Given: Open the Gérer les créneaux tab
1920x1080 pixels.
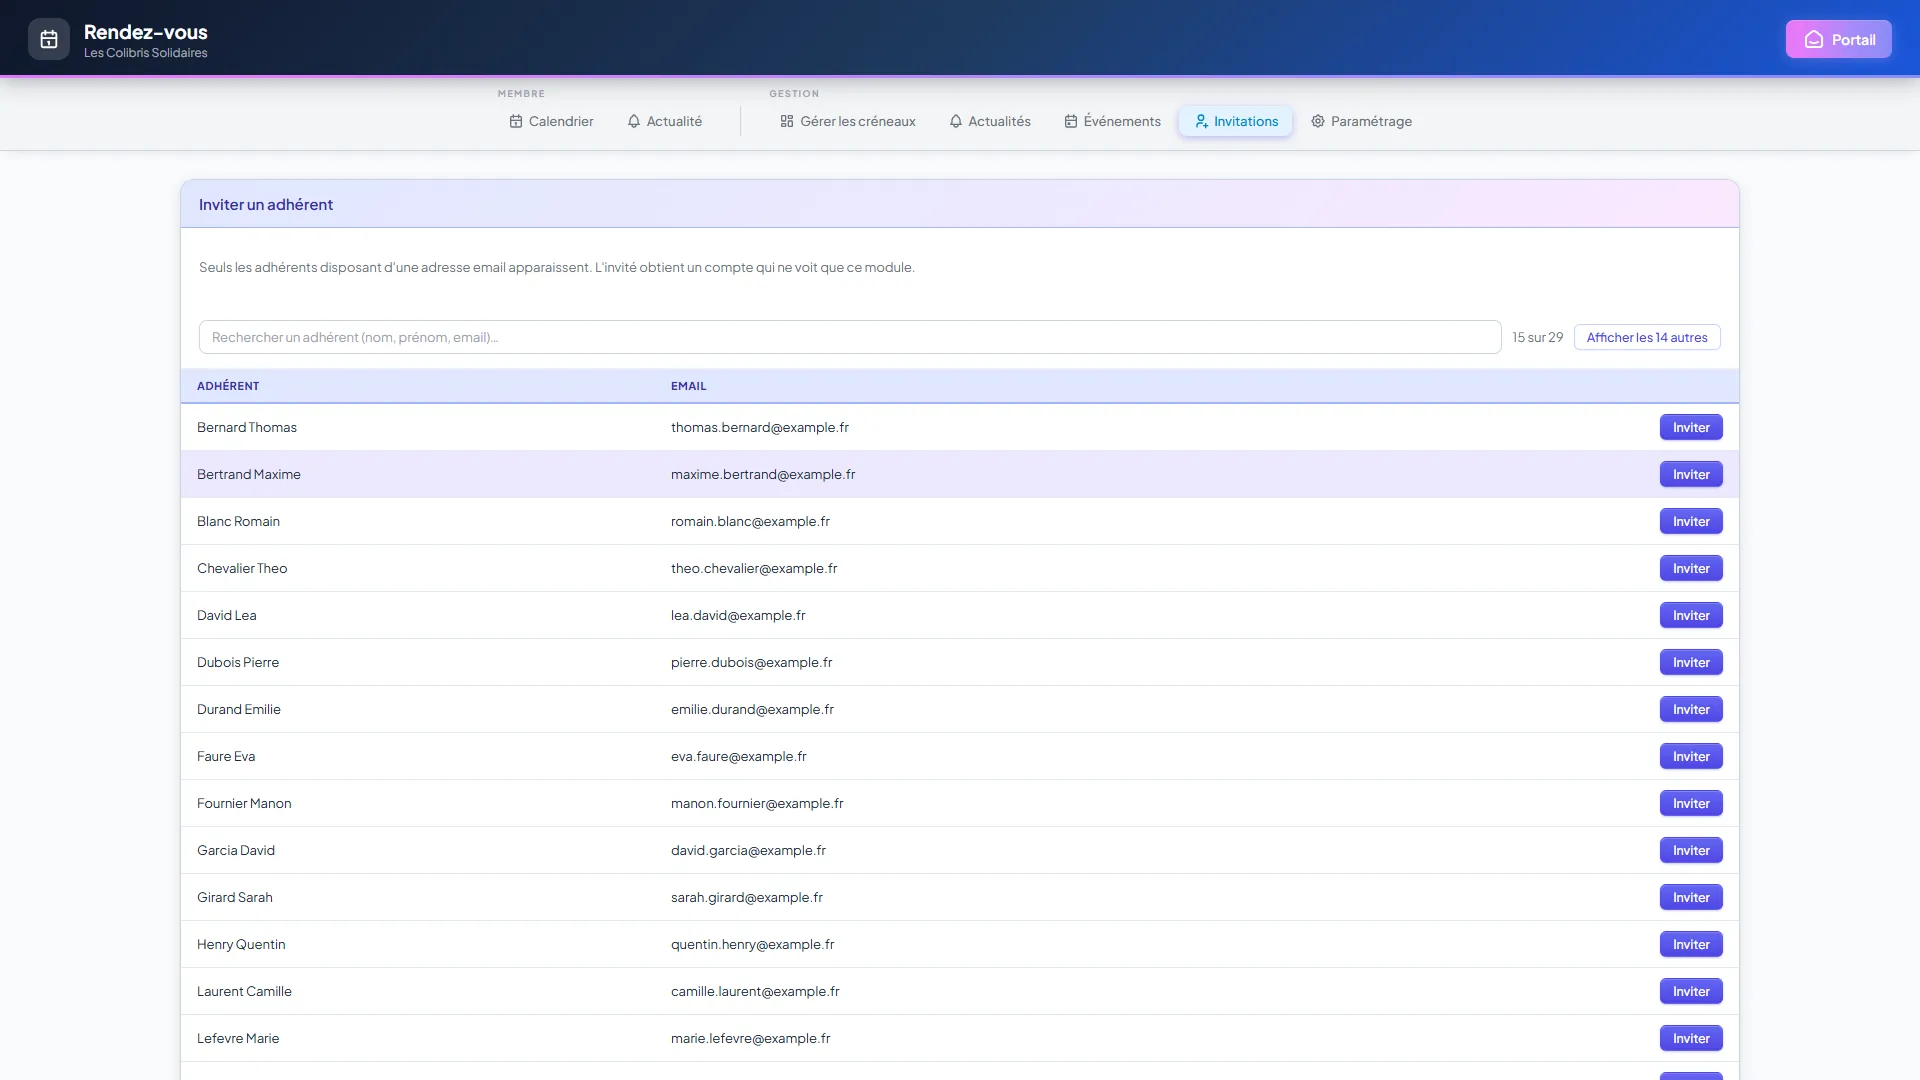Looking at the screenshot, I should click(848, 121).
